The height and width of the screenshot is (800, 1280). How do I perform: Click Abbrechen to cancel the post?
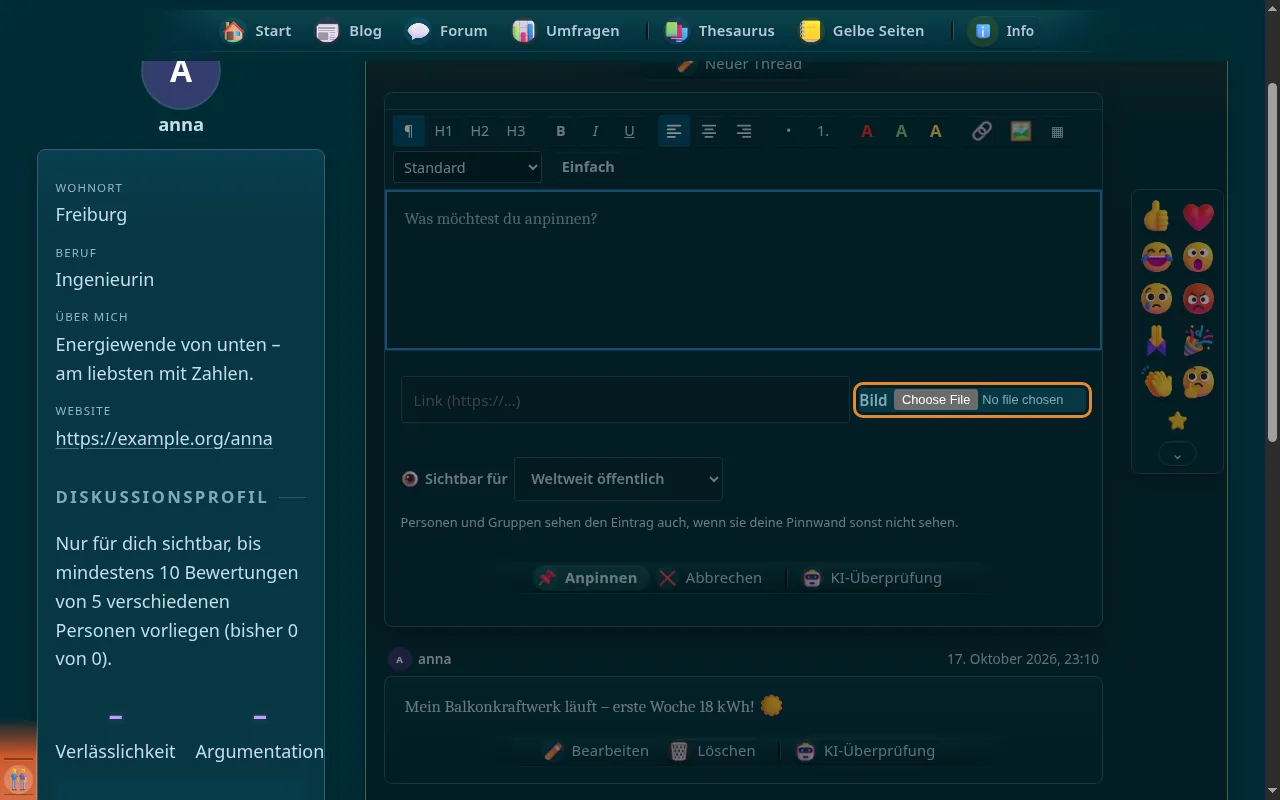point(711,578)
